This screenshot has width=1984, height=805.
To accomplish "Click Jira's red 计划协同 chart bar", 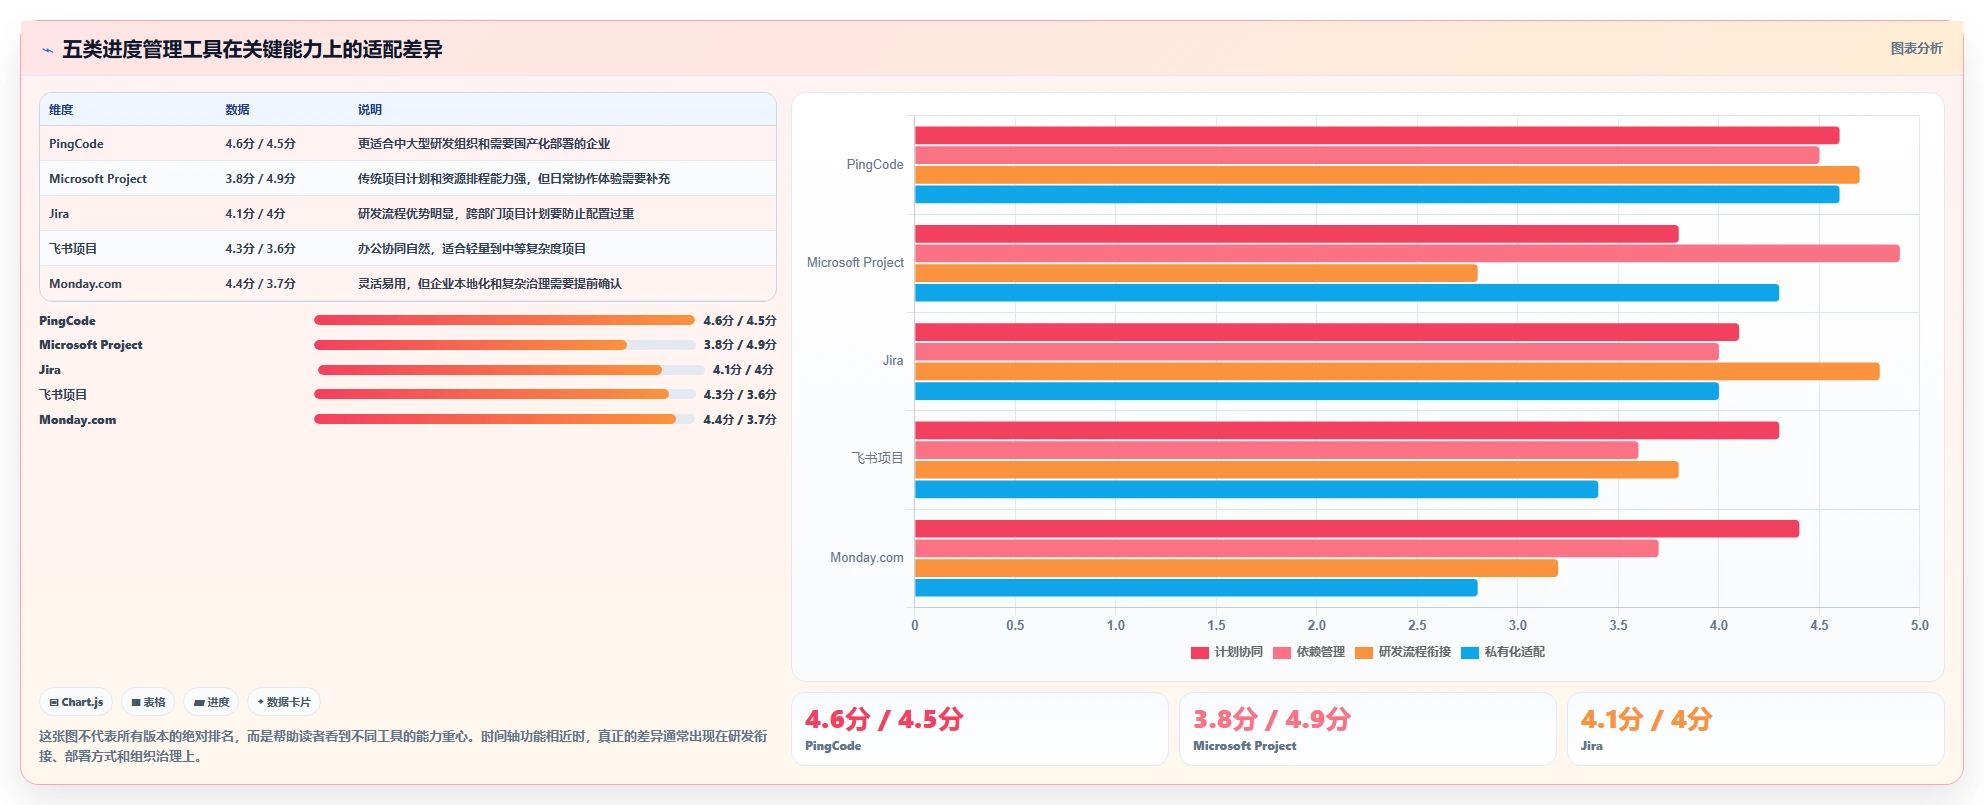I will point(1327,332).
